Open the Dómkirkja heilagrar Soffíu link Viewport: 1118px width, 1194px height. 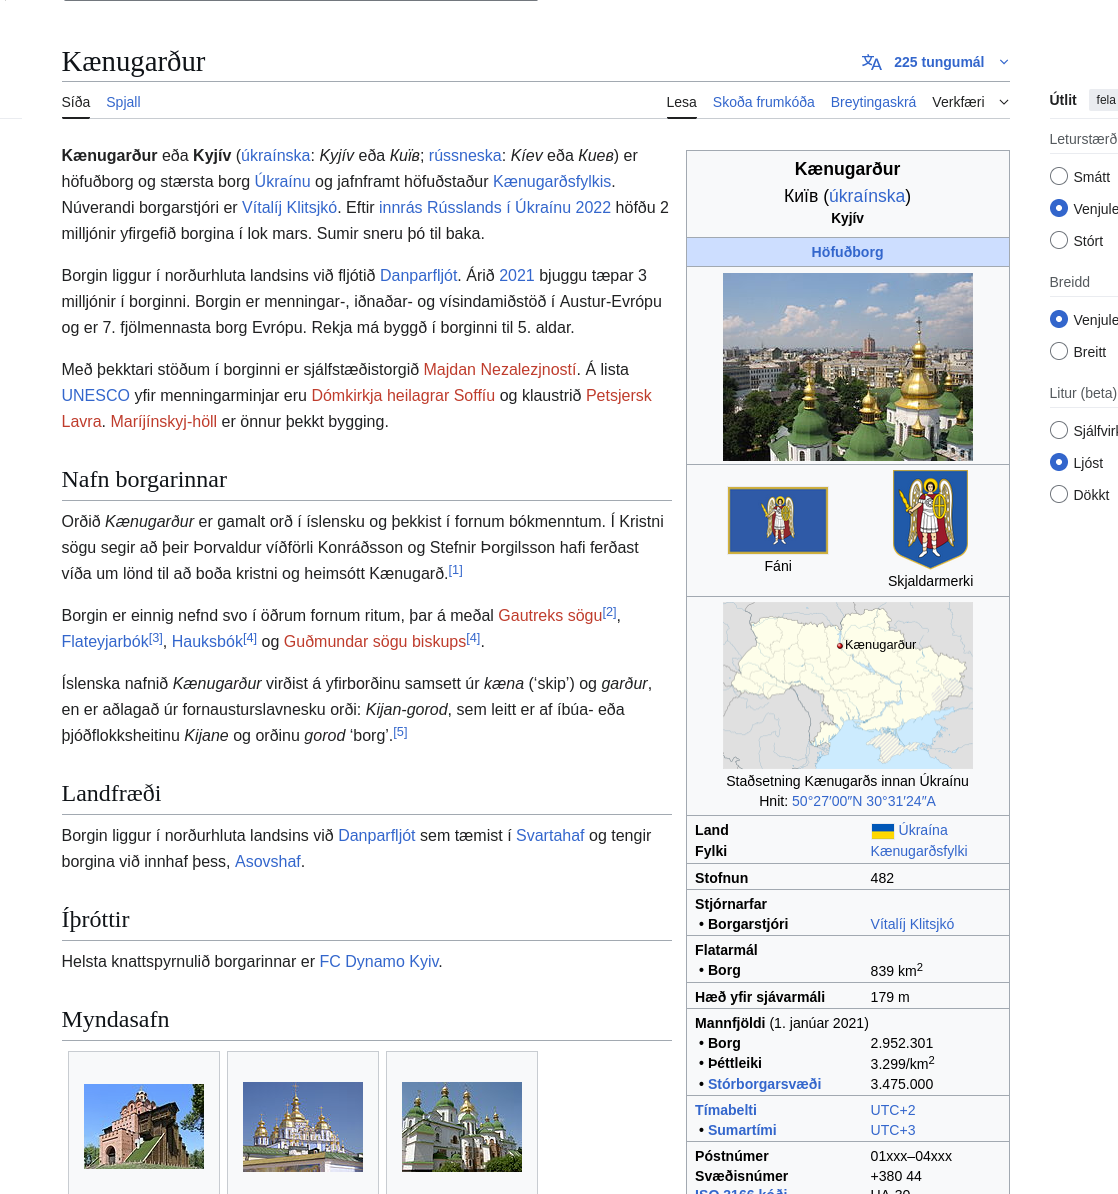coord(403,396)
